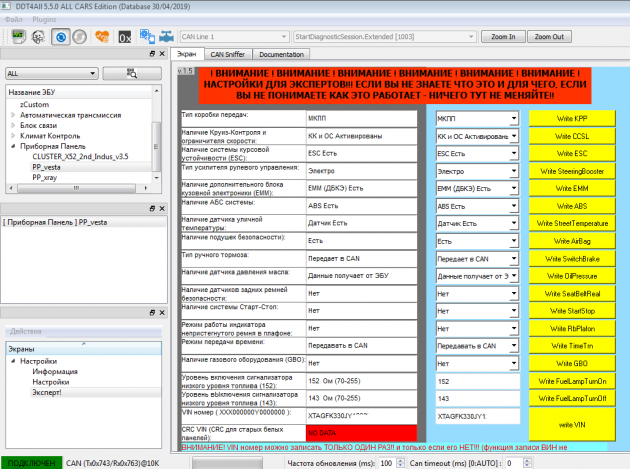630x469 pixels.
Task: Click the fuel level 152 input field
Action: coord(477,381)
